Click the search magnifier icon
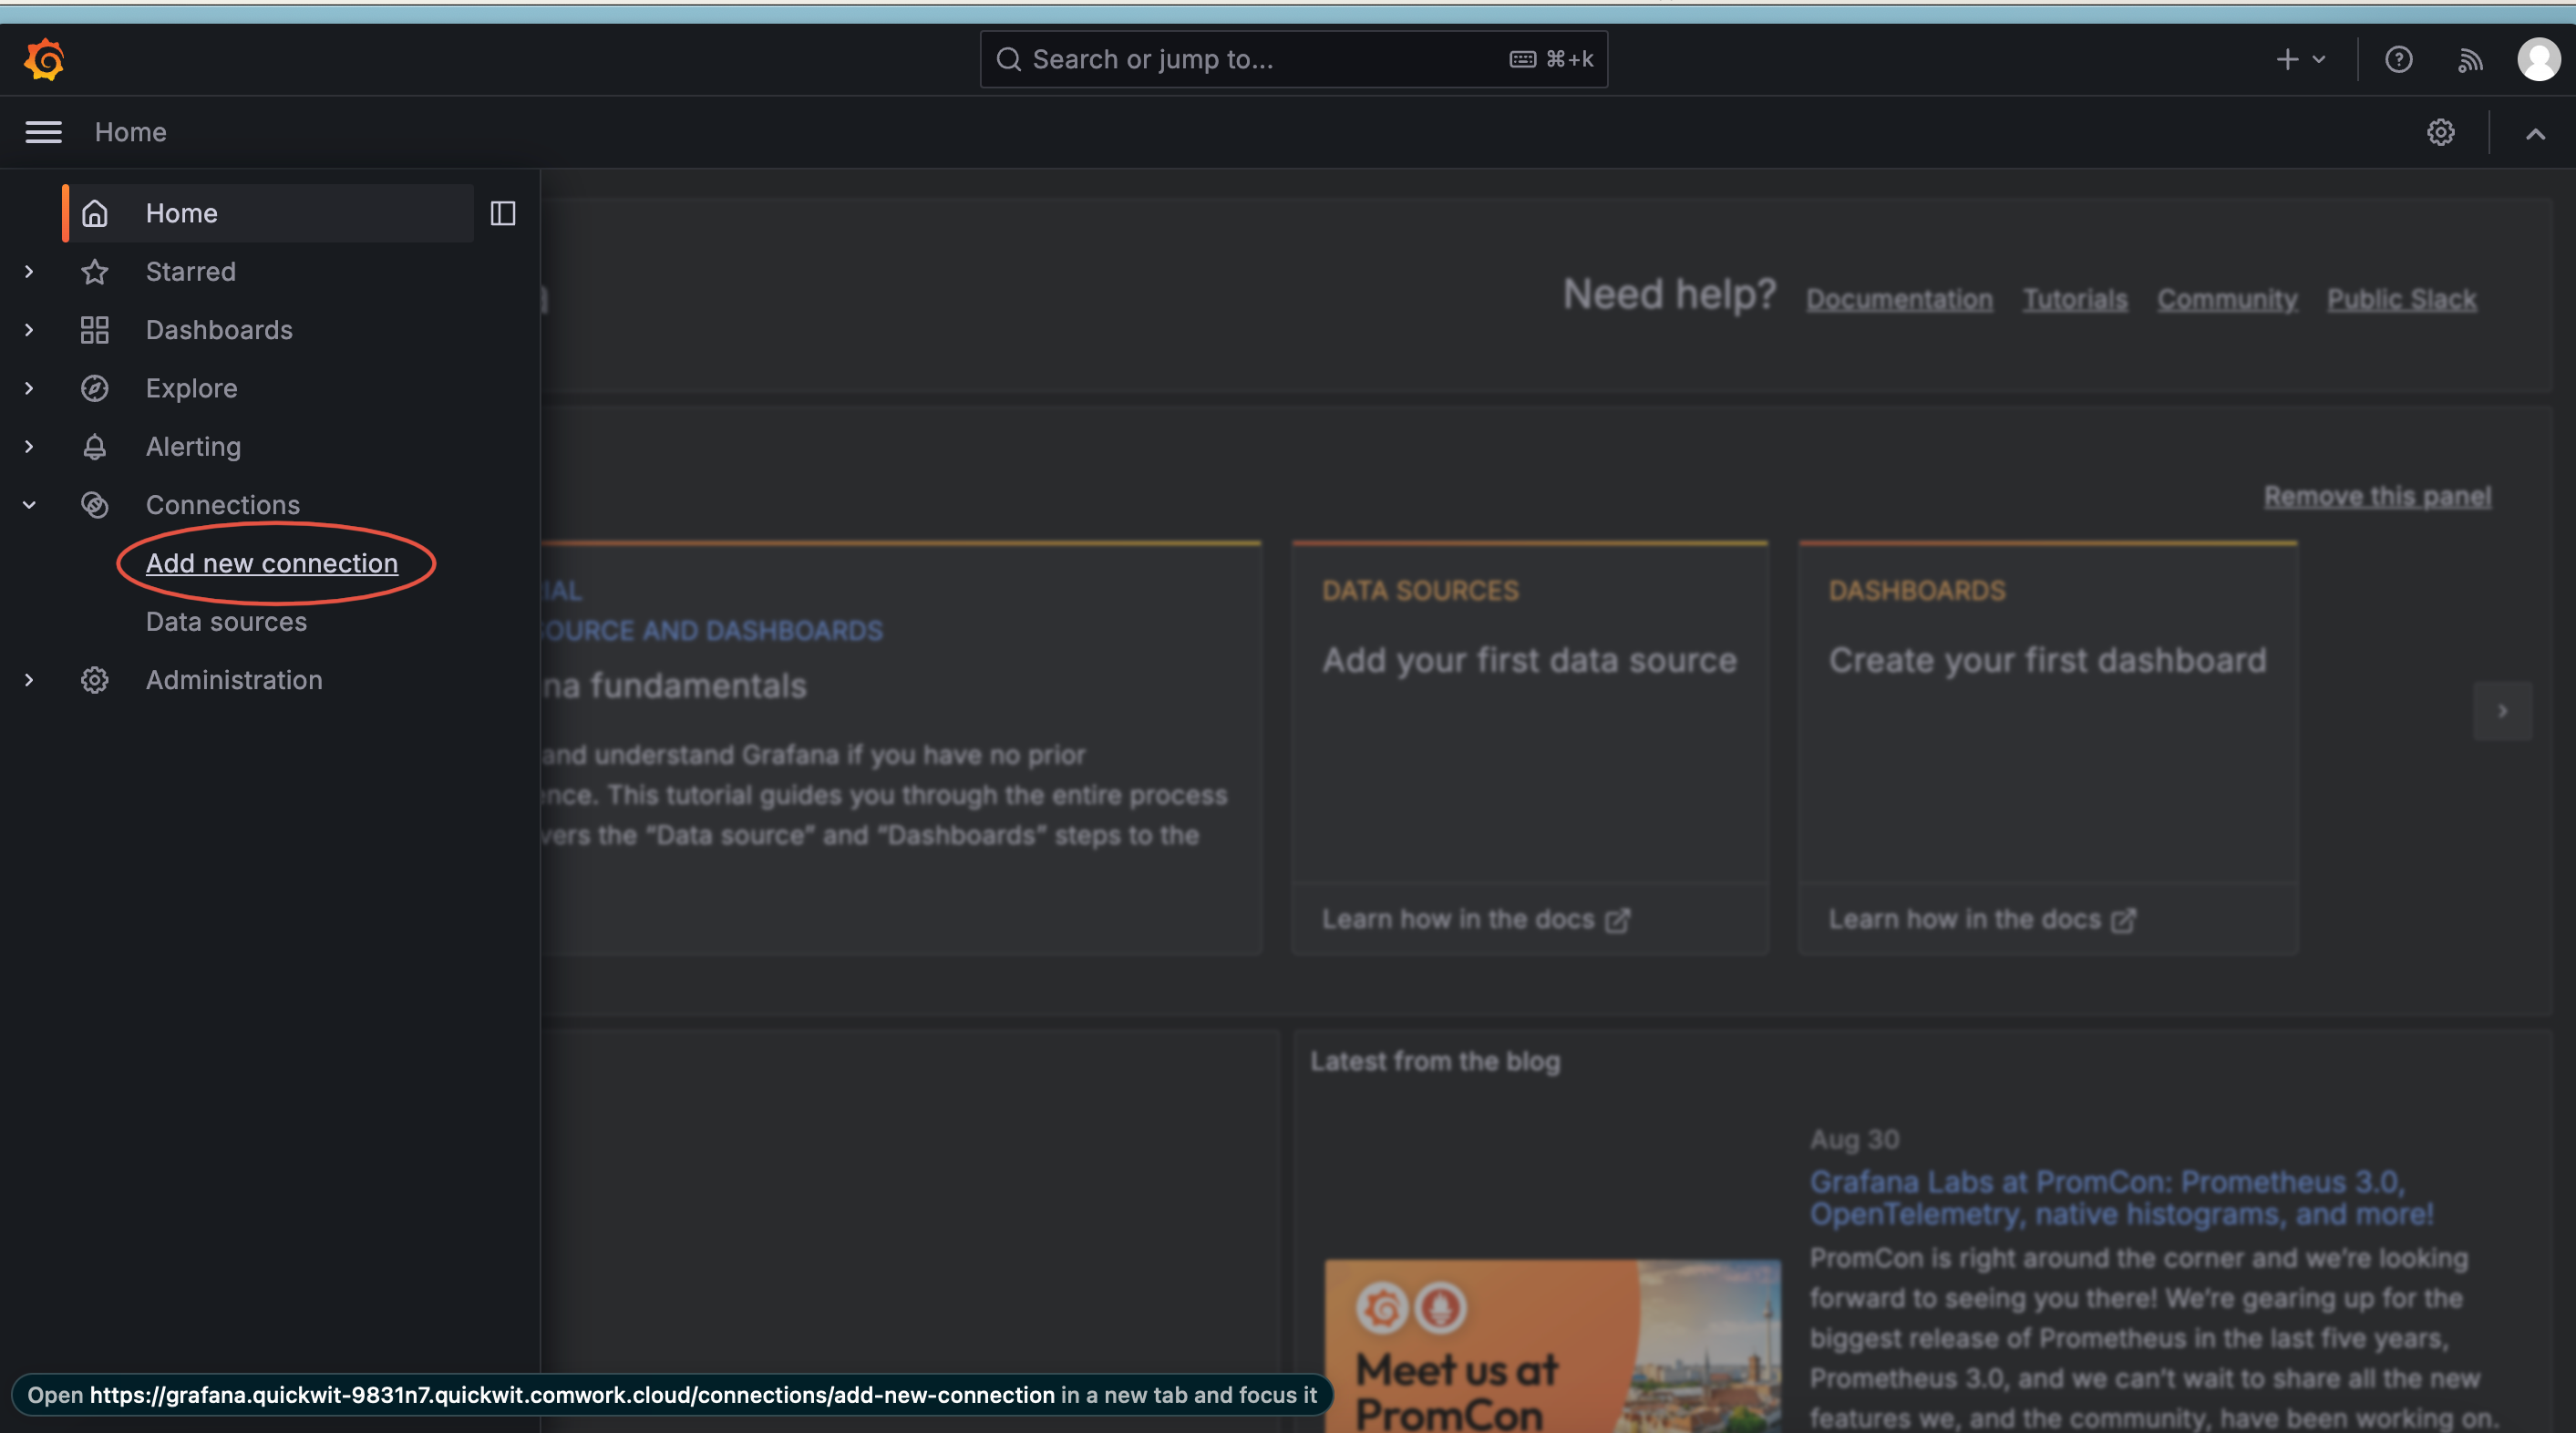 [x=1009, y=60]
